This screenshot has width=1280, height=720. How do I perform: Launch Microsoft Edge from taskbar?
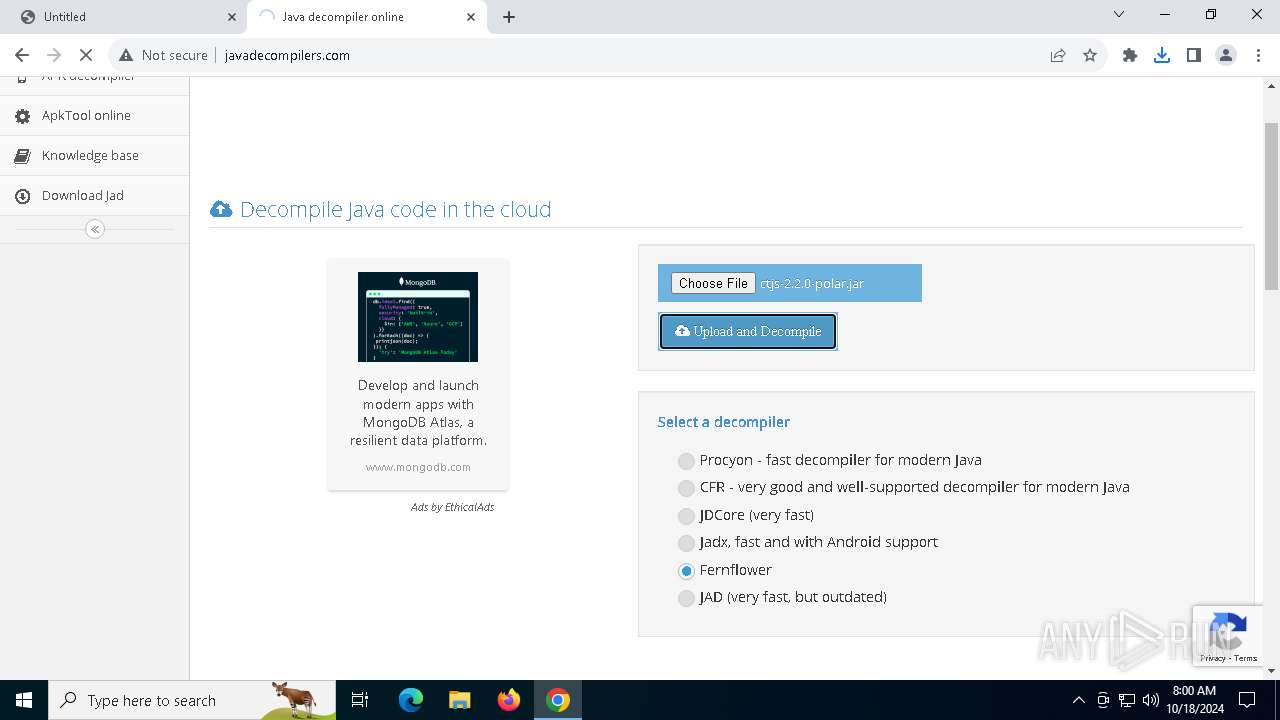pyautogui.click(x=411, y=700)
